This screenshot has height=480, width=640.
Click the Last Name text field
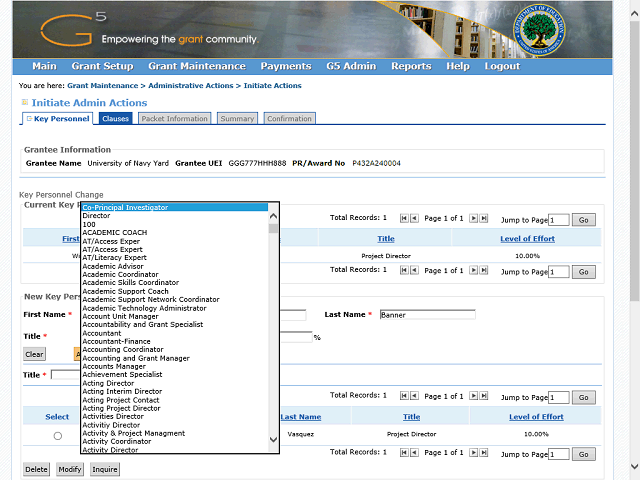427,315
